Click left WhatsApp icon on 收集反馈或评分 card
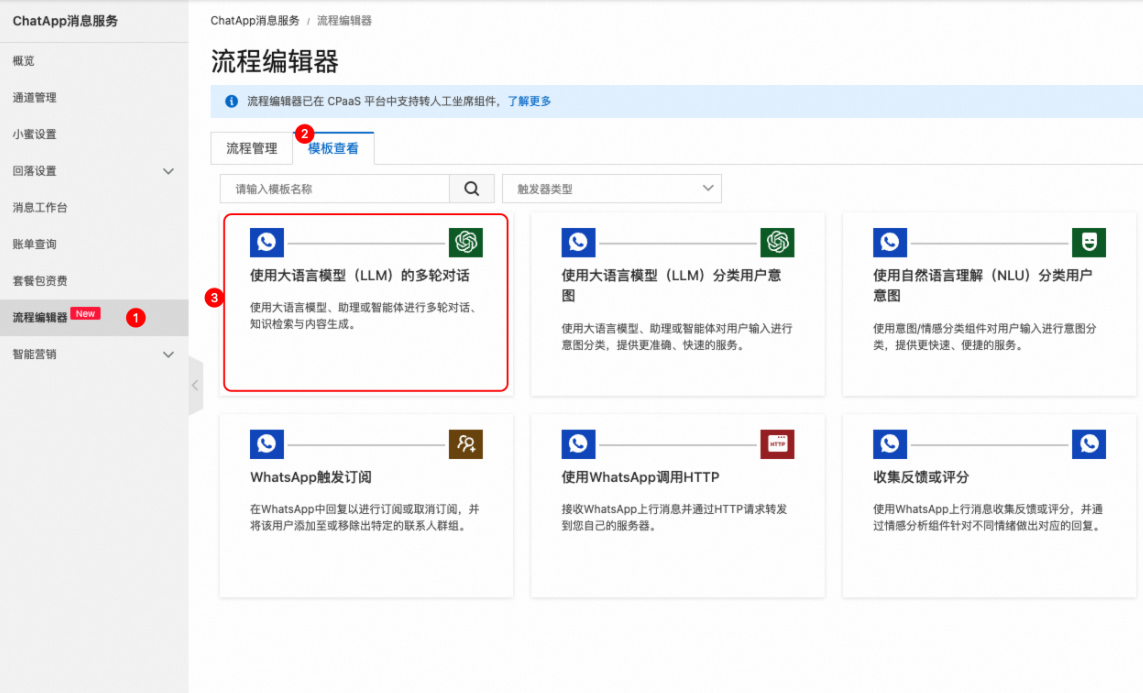 890,444
